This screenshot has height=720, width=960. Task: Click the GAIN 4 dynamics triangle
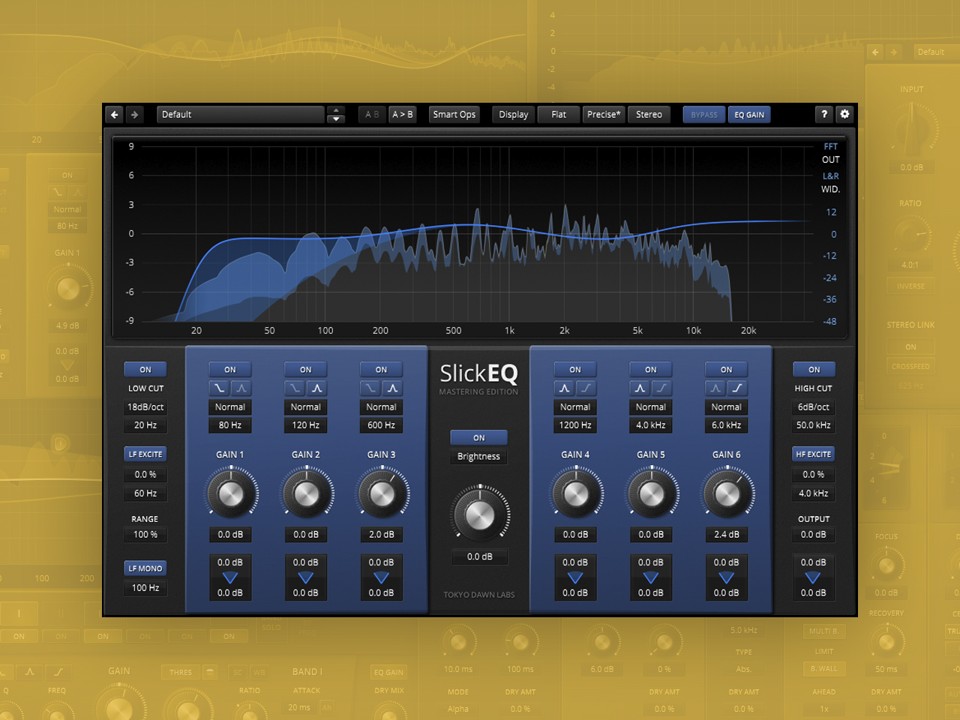click(x=576, y=577)
